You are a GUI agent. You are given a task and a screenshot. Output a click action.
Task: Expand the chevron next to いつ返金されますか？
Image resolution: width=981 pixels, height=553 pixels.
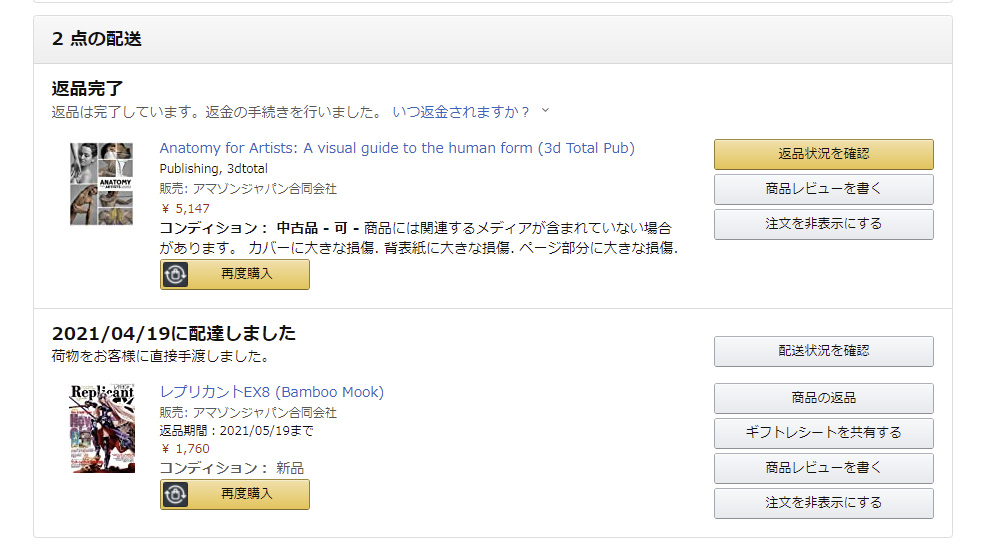pyautogui.click(x=546, y=111)
